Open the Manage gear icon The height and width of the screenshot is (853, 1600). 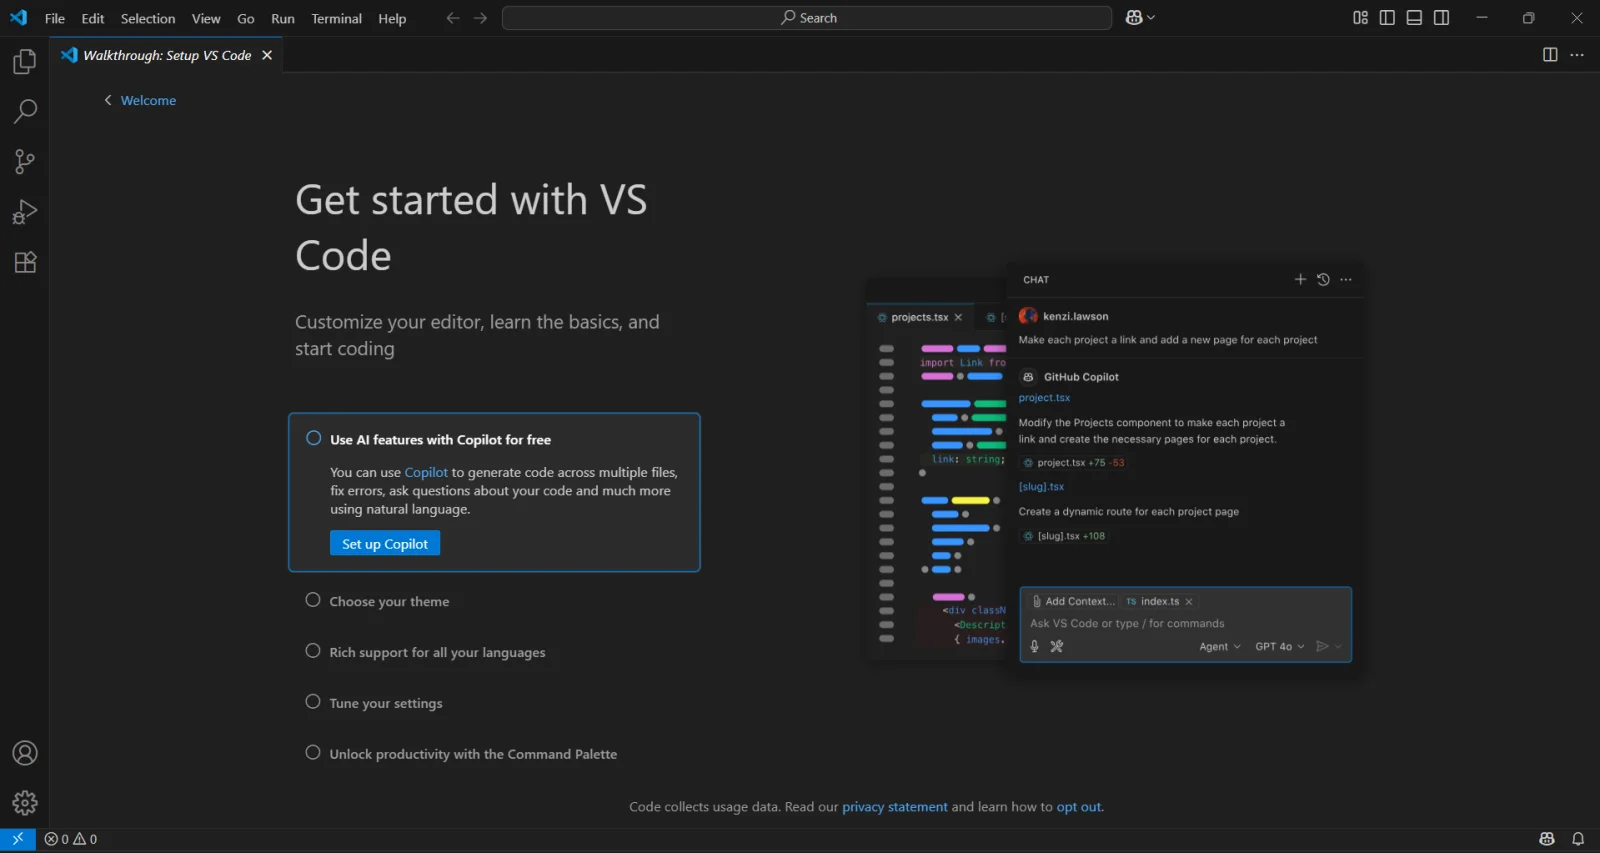pos(25,803)
